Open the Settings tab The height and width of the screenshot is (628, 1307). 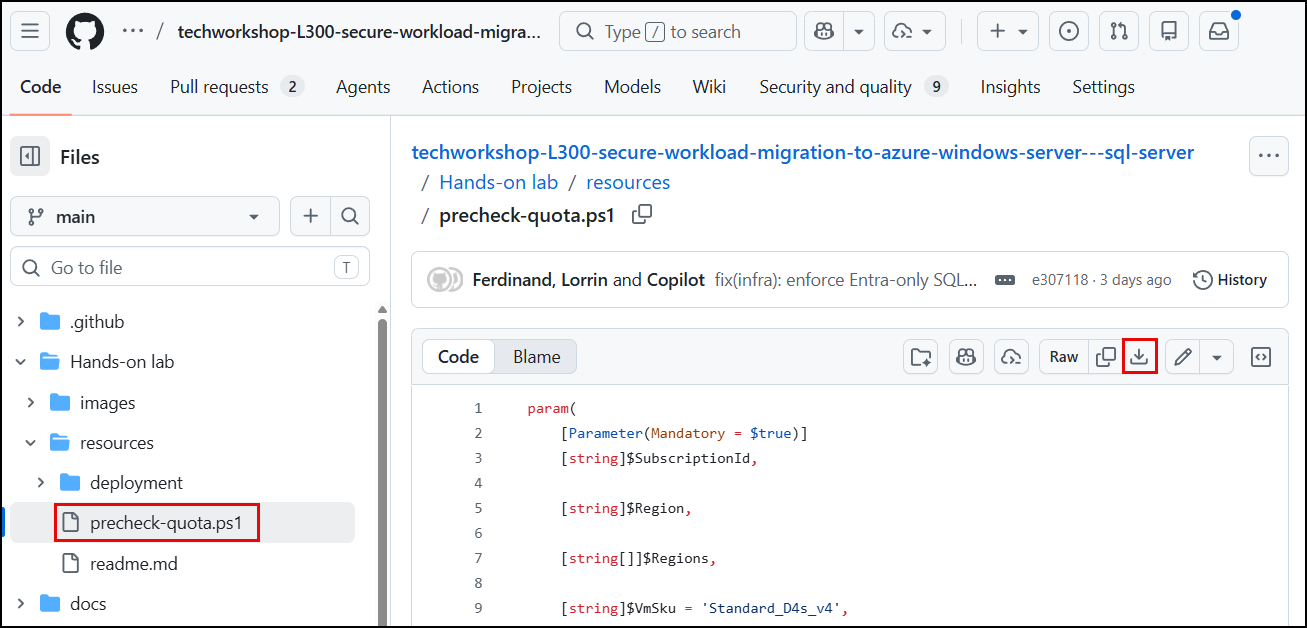coord(1103,87)
